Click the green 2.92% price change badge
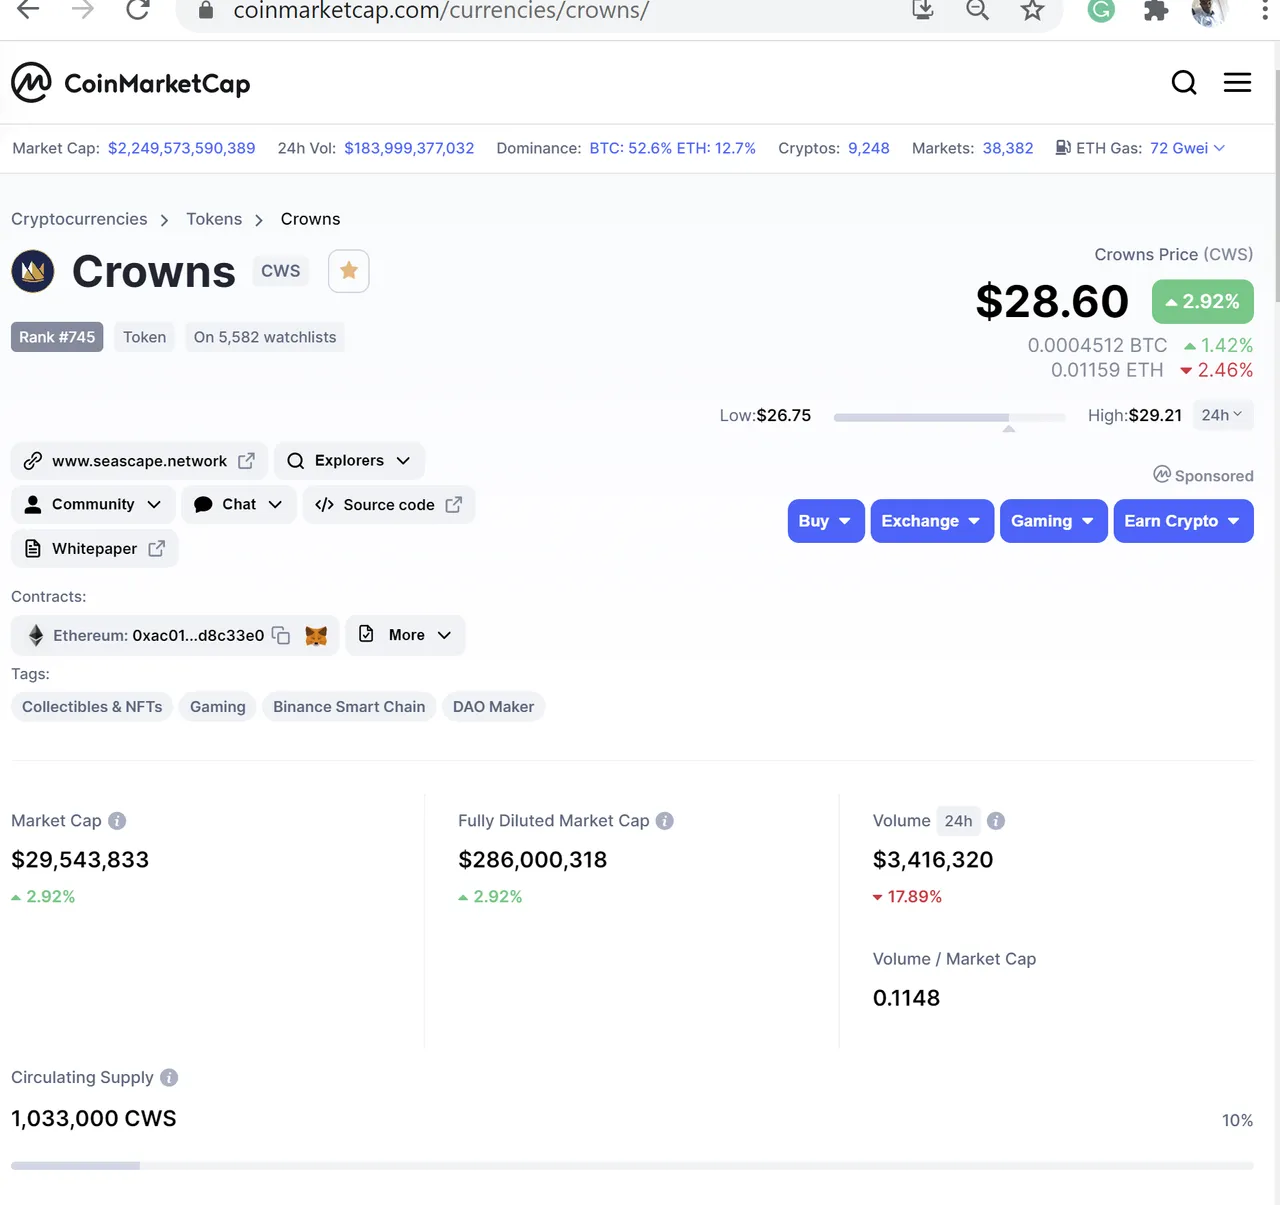Screen dimensions: 1280x1205 [1203, 302]
